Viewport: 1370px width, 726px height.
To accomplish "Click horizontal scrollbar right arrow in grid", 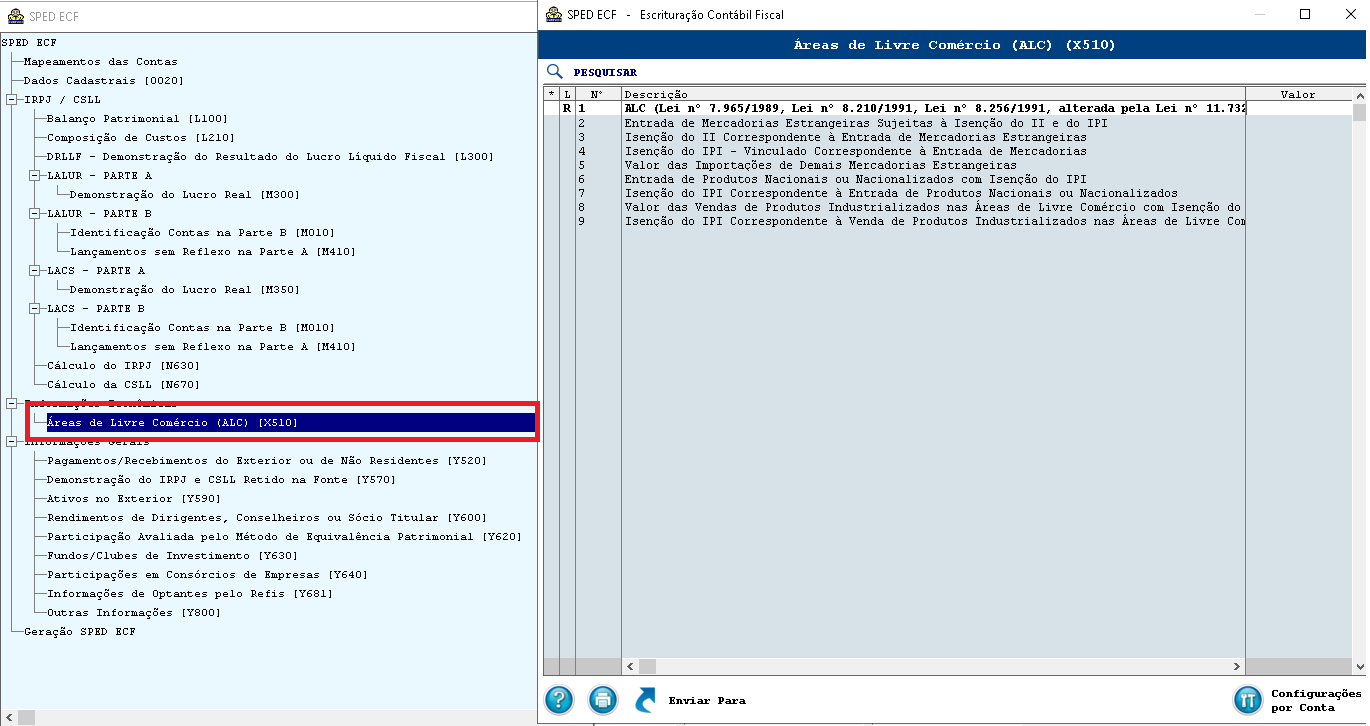I will (x=1237, y=666).
